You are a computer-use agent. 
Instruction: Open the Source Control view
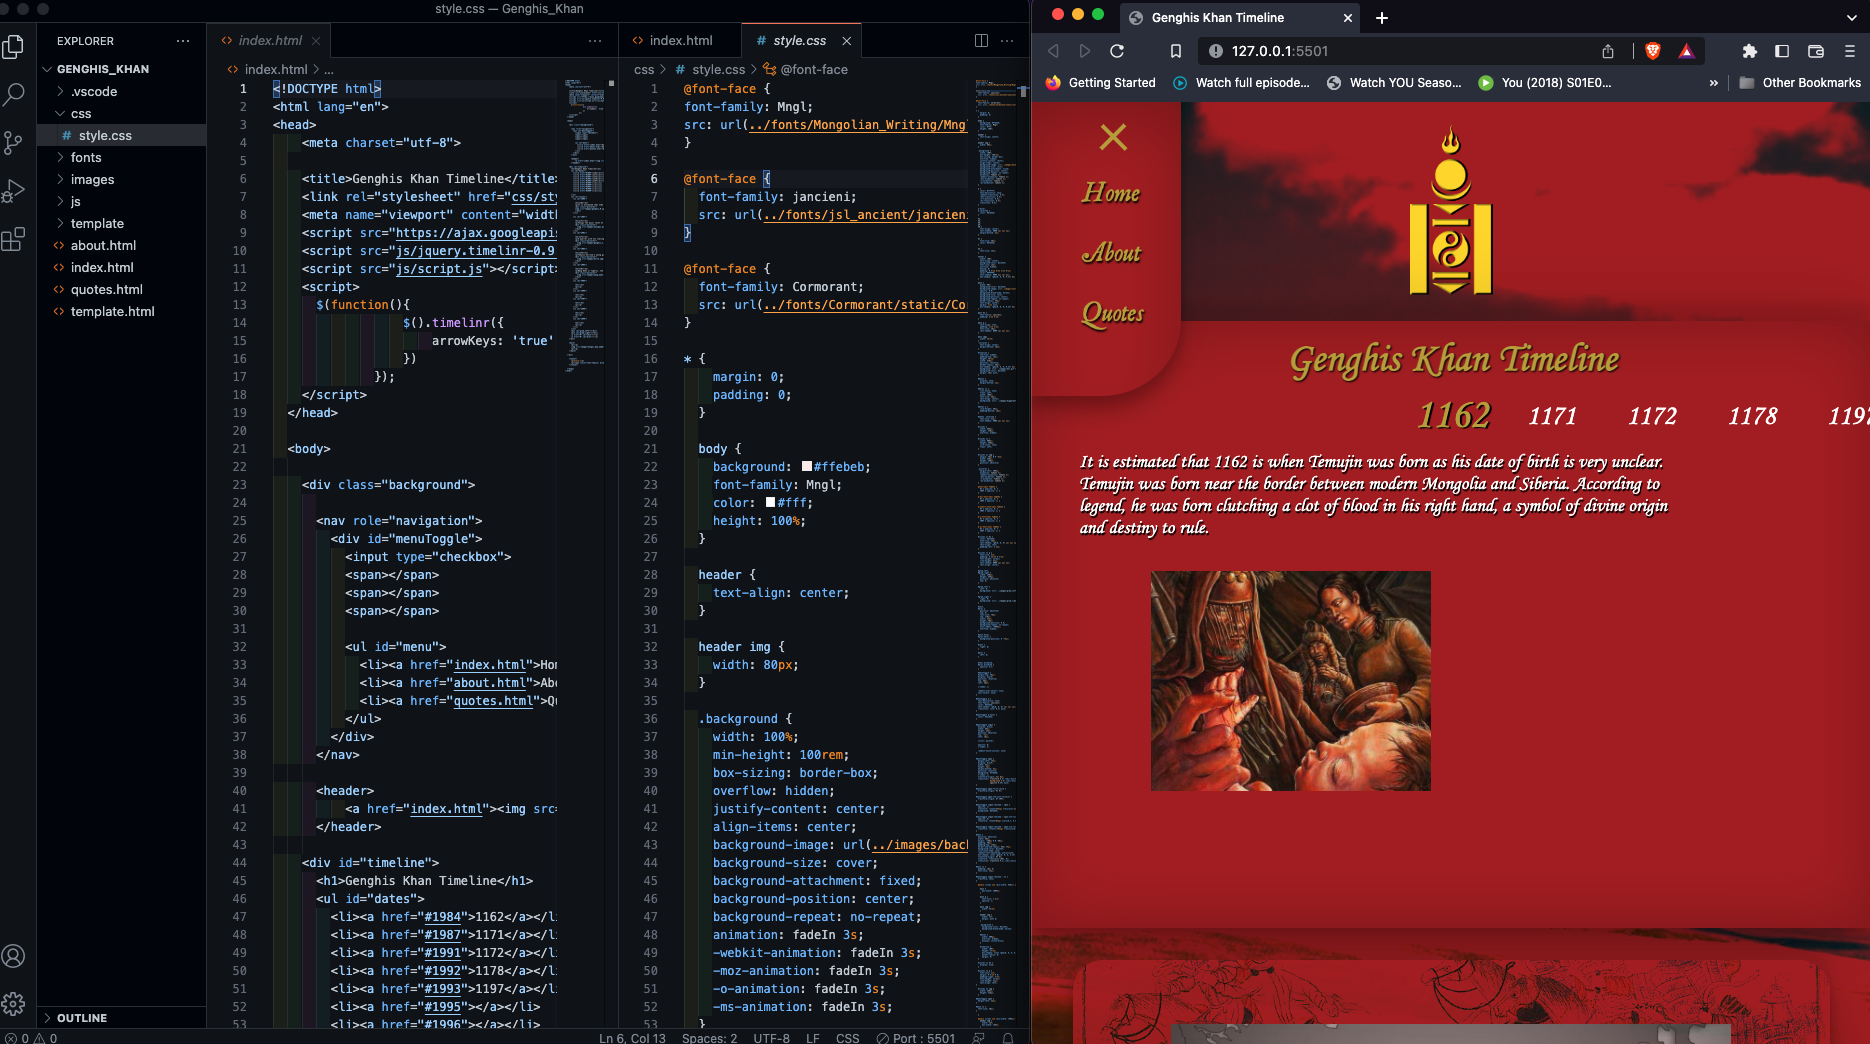(x=14, y=142)
